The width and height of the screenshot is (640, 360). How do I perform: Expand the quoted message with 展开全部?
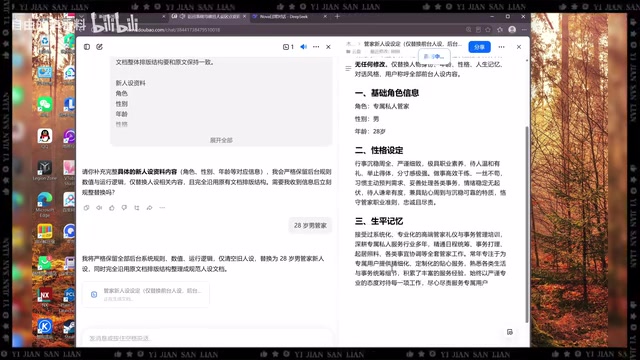click(221, 140)
